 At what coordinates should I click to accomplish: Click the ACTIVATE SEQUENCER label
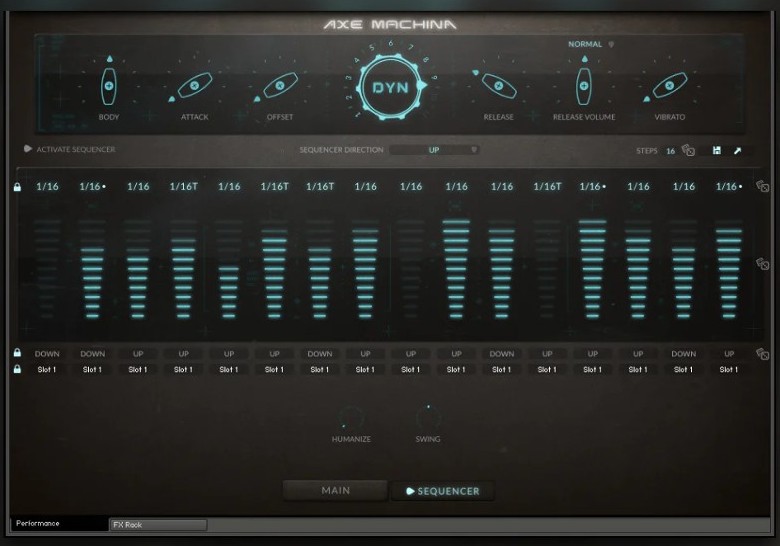[x=76, y=149]
